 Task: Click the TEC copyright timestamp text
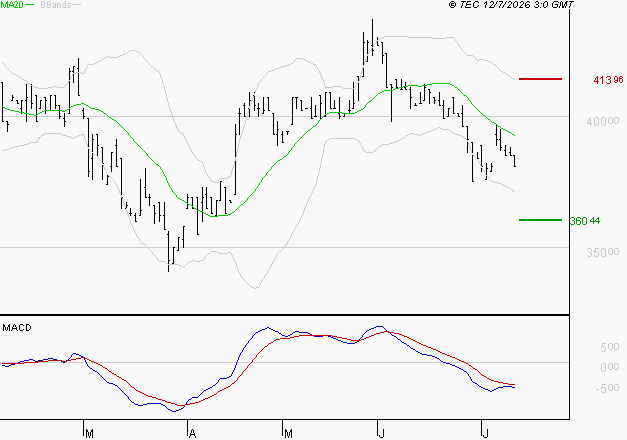pyautogui.click(x=511, y=4)
